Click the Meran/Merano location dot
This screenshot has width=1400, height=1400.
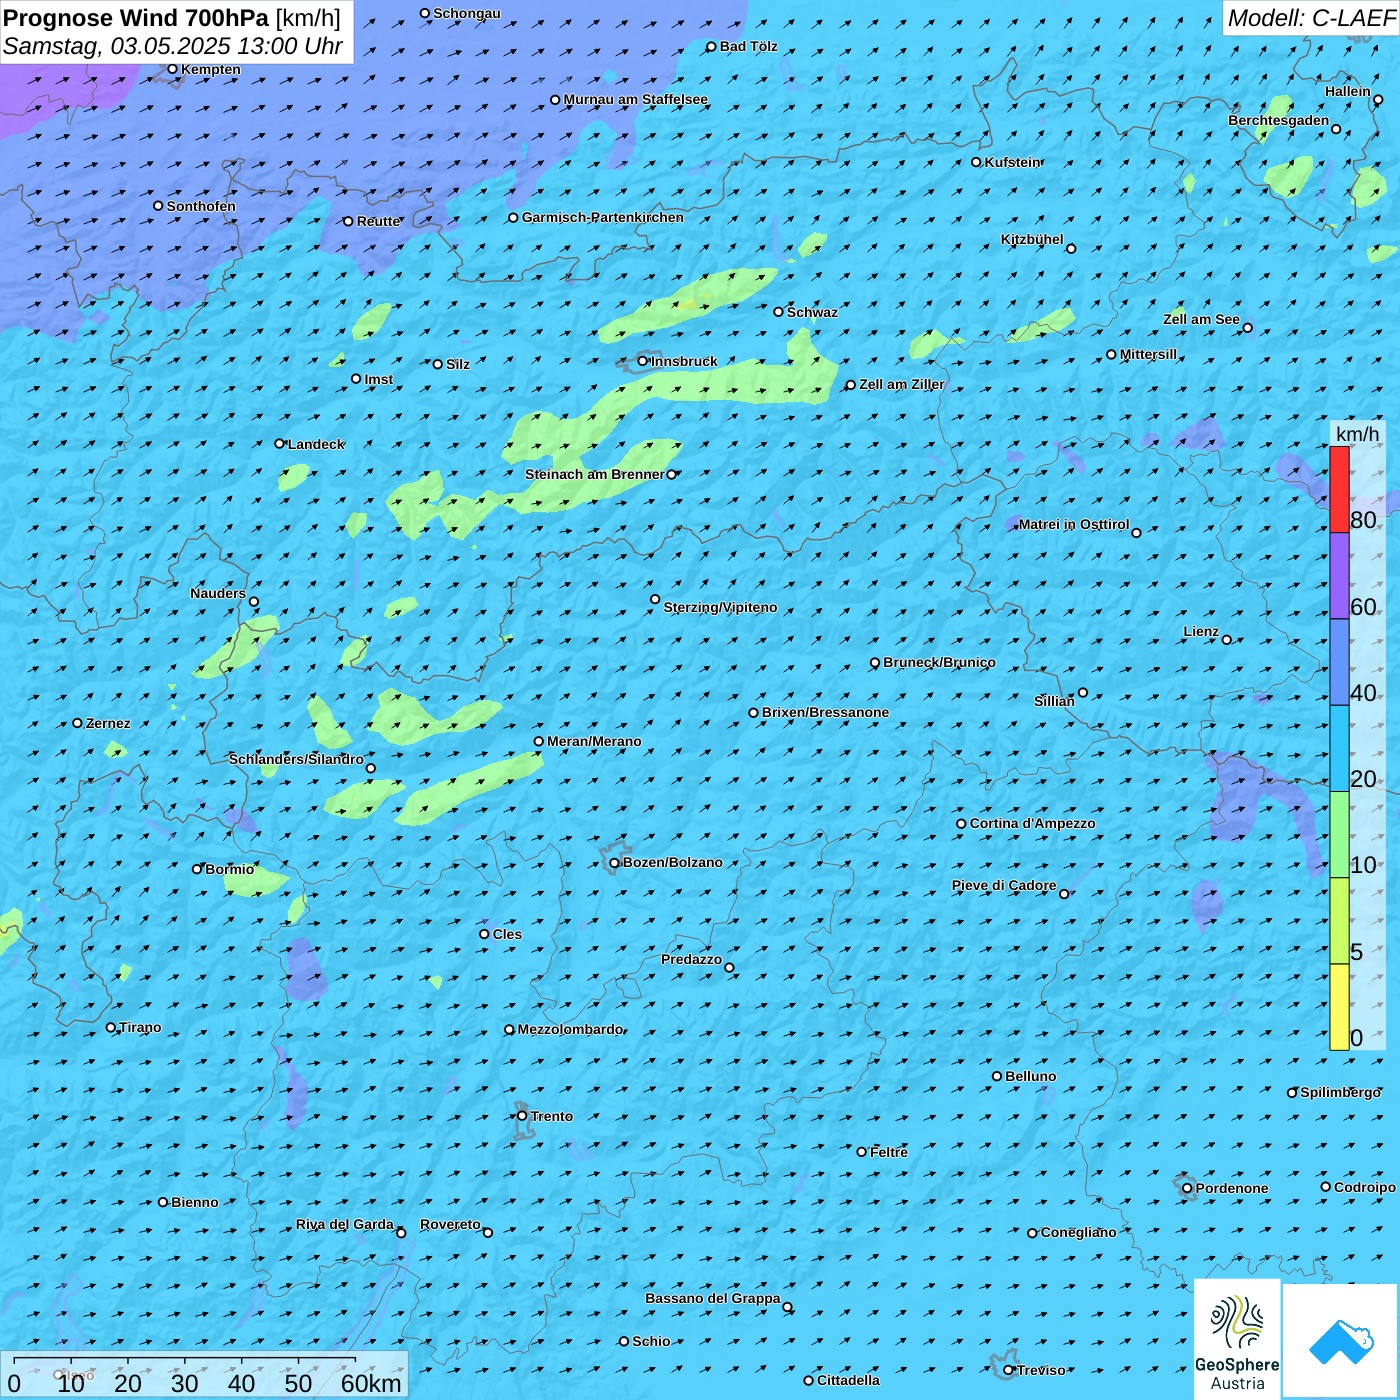pos(539,741)
